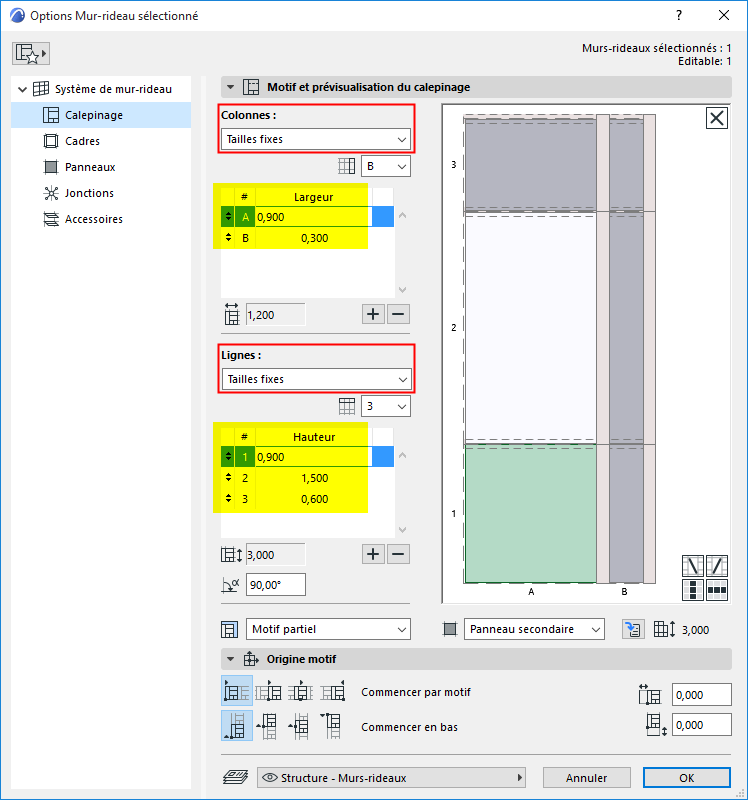Select column A width value 0,900
The width and height of the screenshot is (748, 800).
point(313,217)
